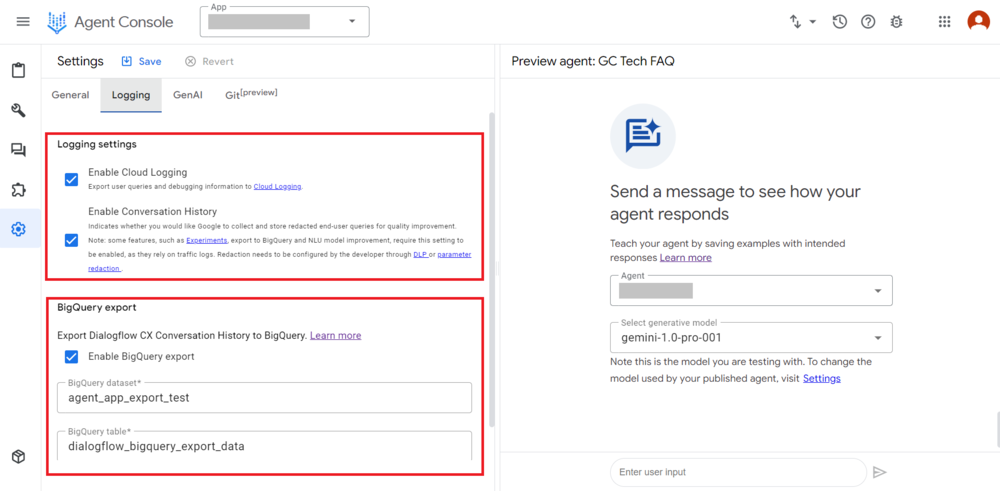
Task: Click the BigQuery export heading
Action: click(97, 307)
